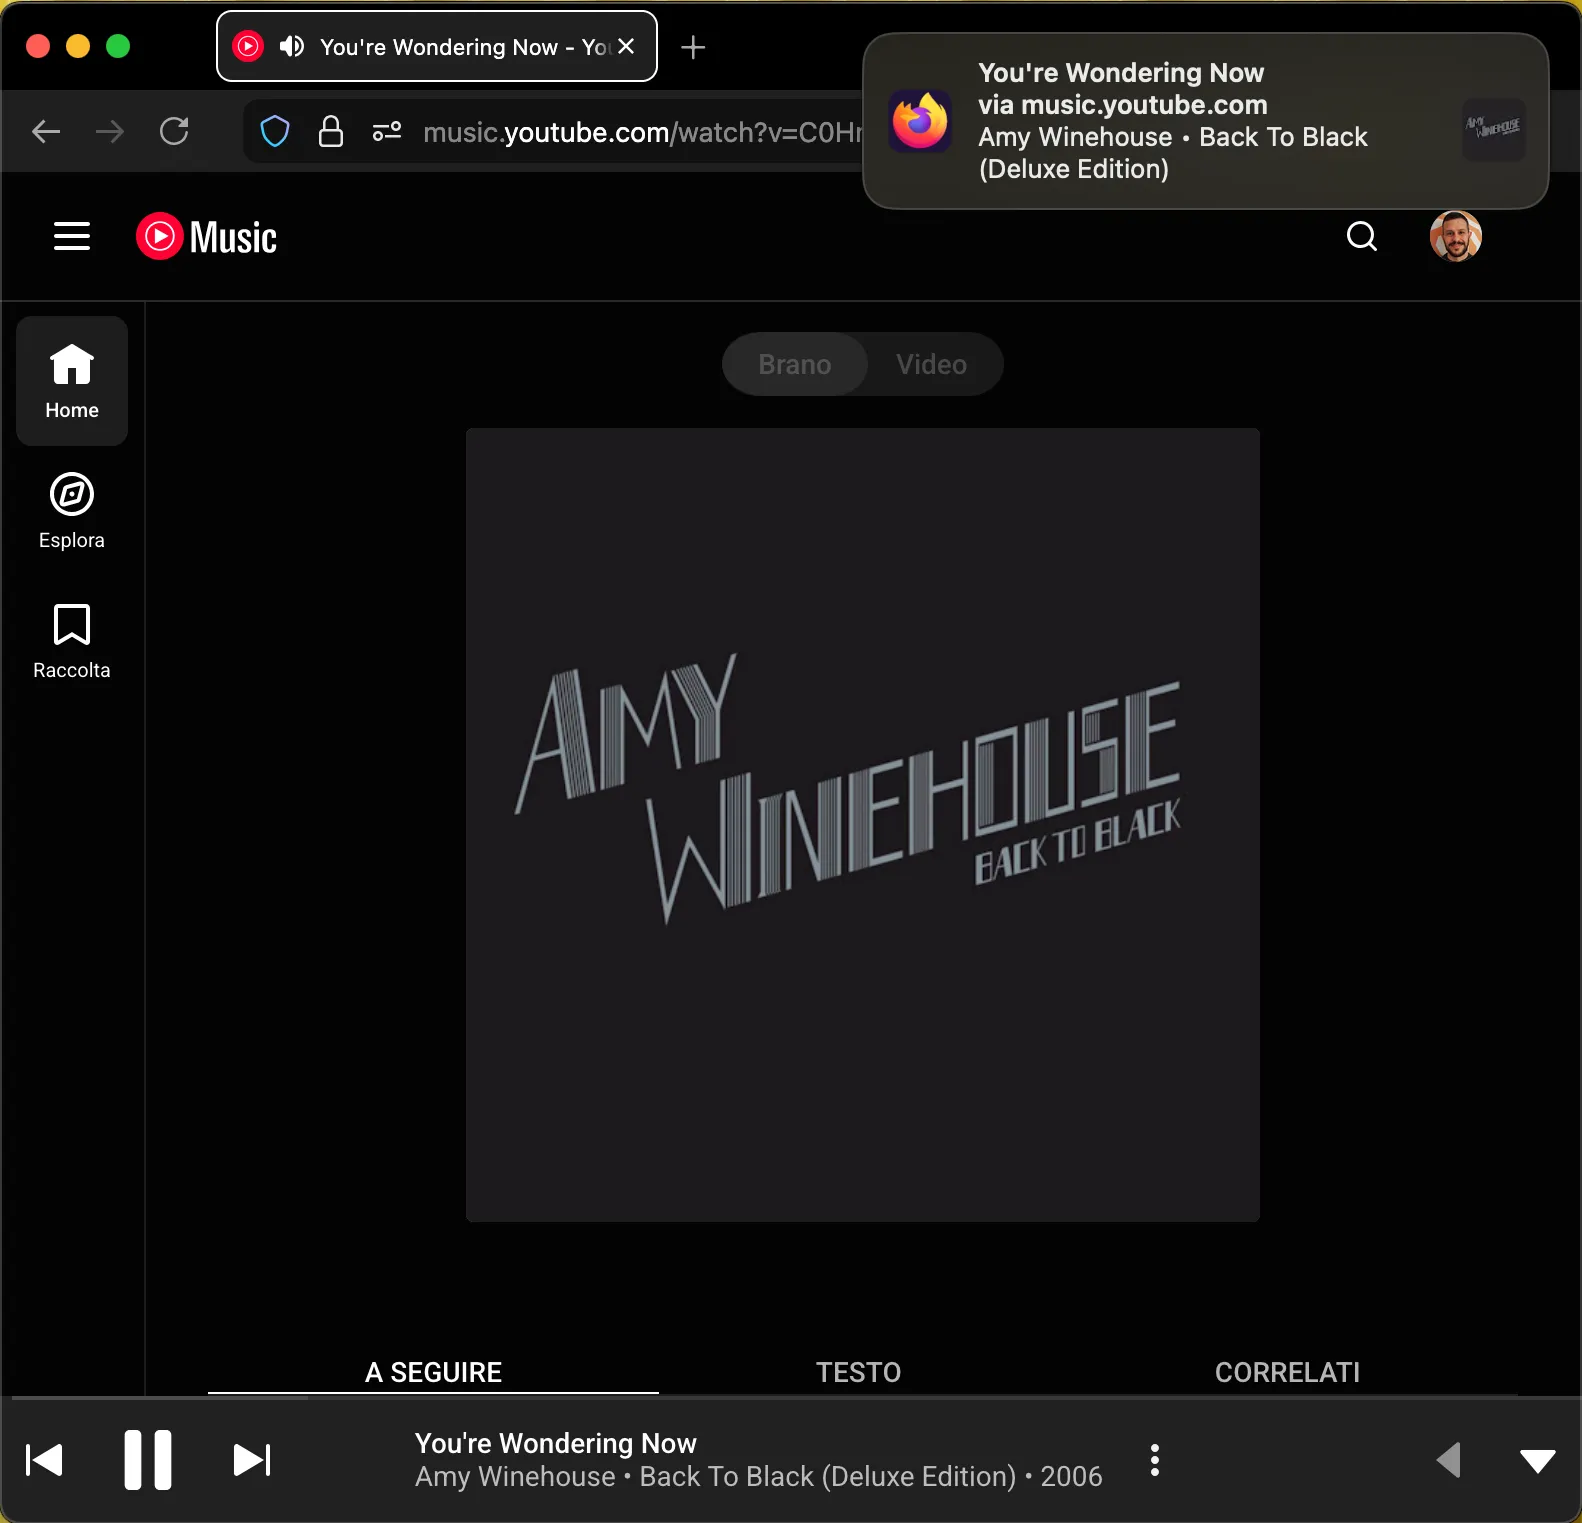
Task: Switch to Brano song mode
Action: [x=794, y=364]
